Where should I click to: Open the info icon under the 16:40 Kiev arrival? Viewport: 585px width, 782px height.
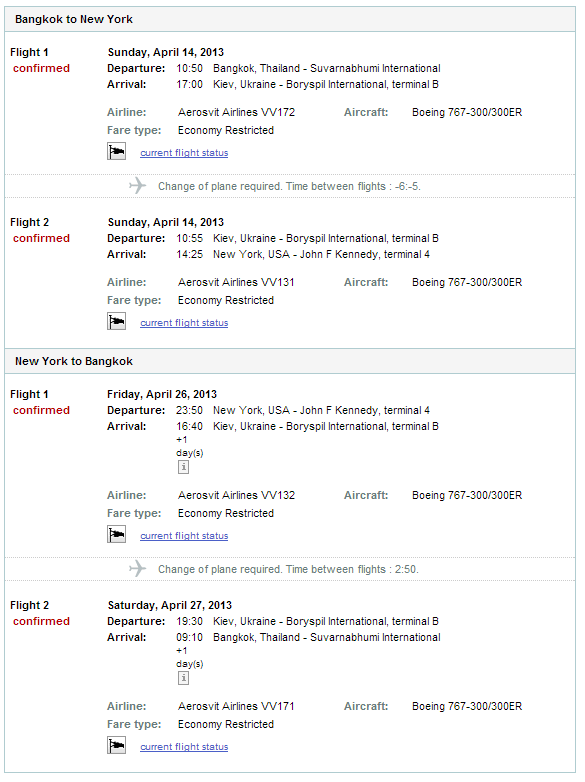coord(184,467)
